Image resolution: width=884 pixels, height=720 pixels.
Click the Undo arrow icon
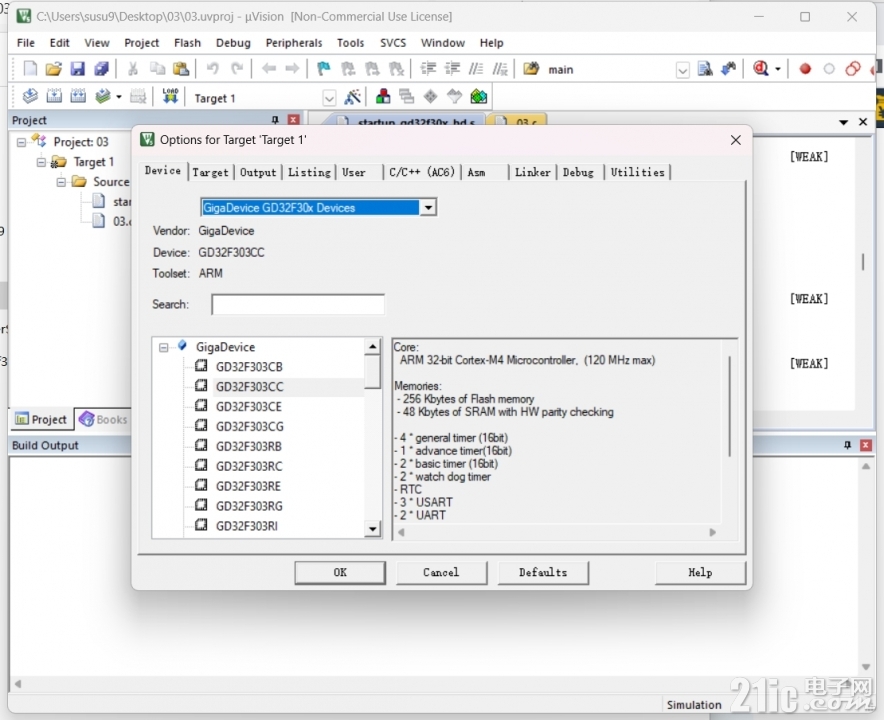pyautogui.click(x=213, y=69)
